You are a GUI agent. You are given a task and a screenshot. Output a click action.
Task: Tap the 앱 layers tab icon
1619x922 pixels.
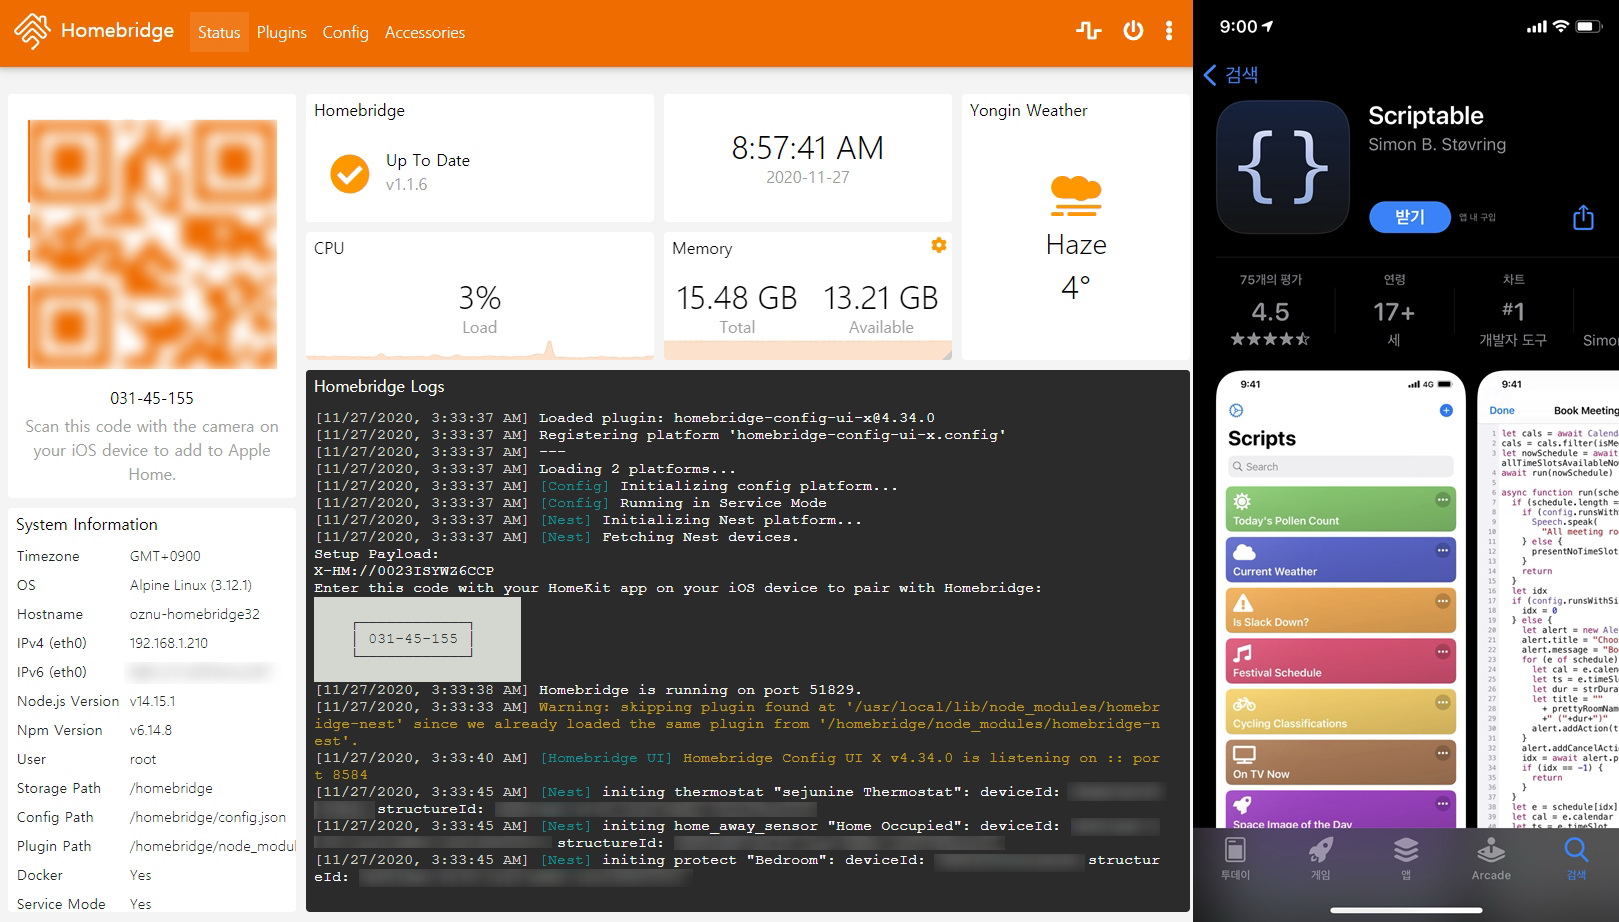pos(1406,858)
